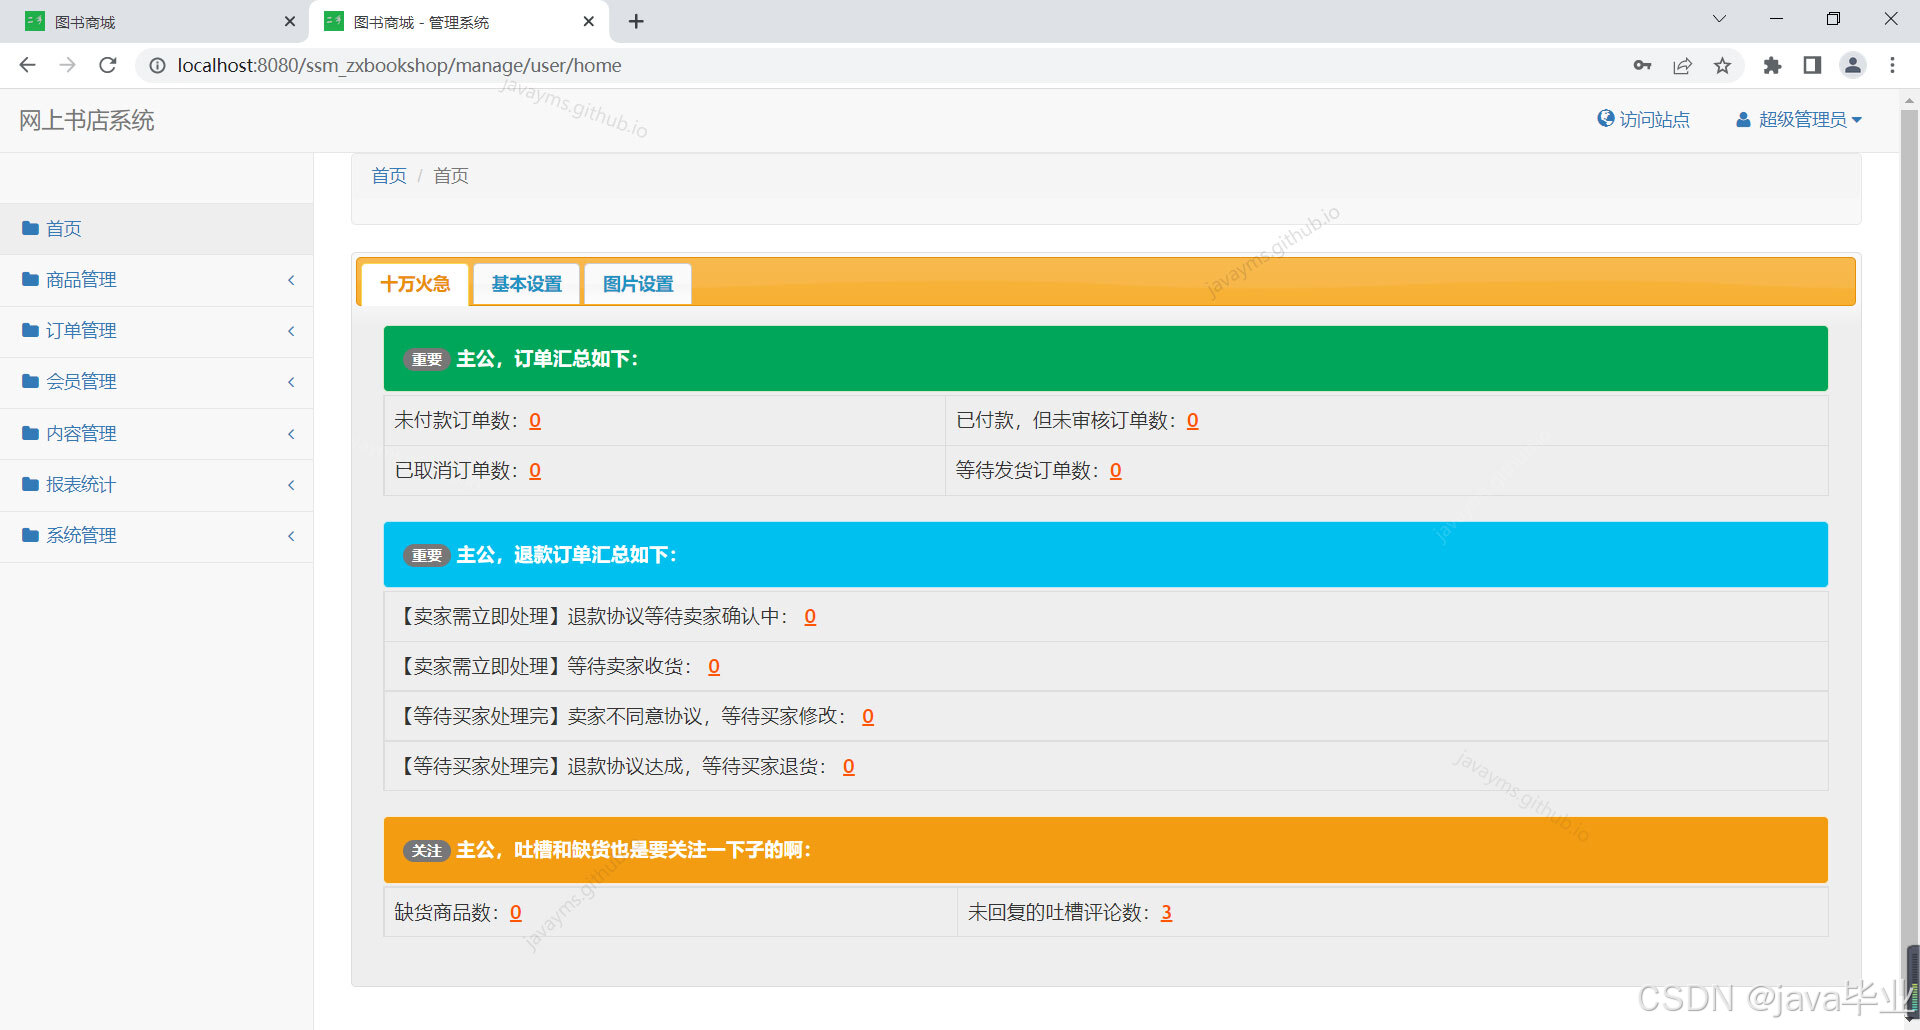Image resolution: width=1920 pixels, height=1030 pixels.
Task: Click the user icon next to 超级管理员
Action: (1743, 119)
